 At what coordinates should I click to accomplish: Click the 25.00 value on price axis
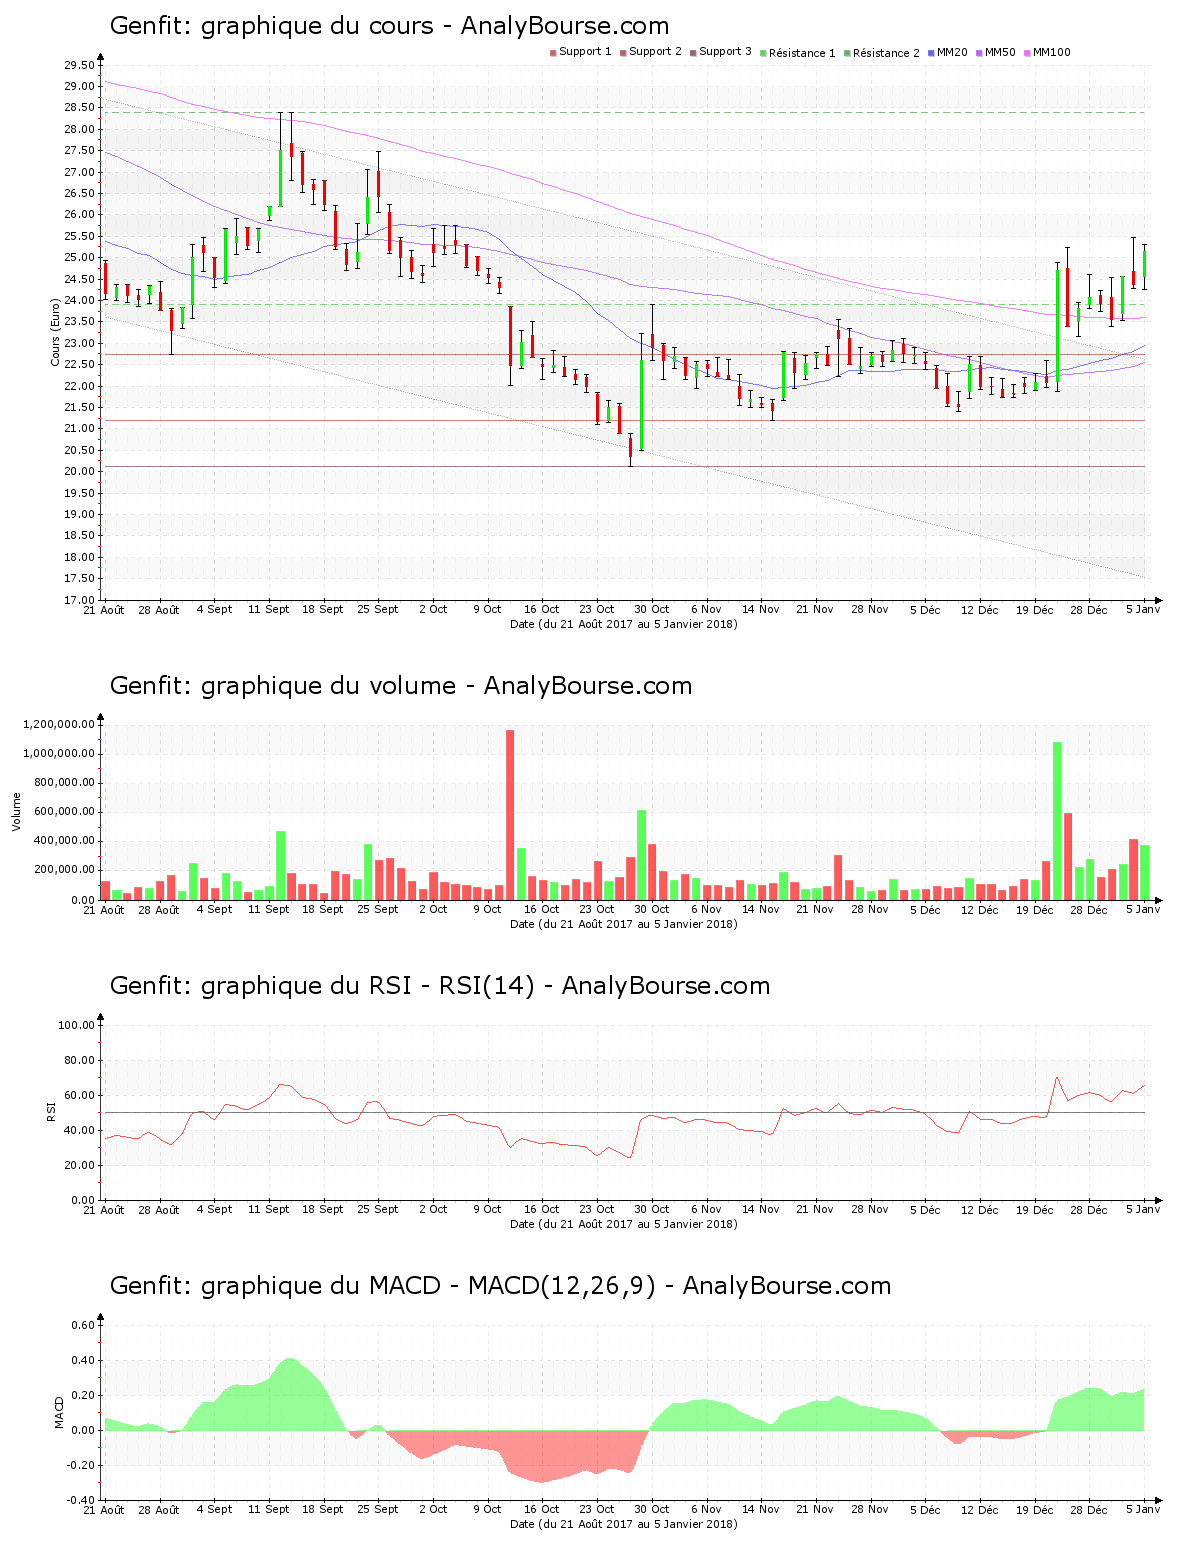(80, 257)
